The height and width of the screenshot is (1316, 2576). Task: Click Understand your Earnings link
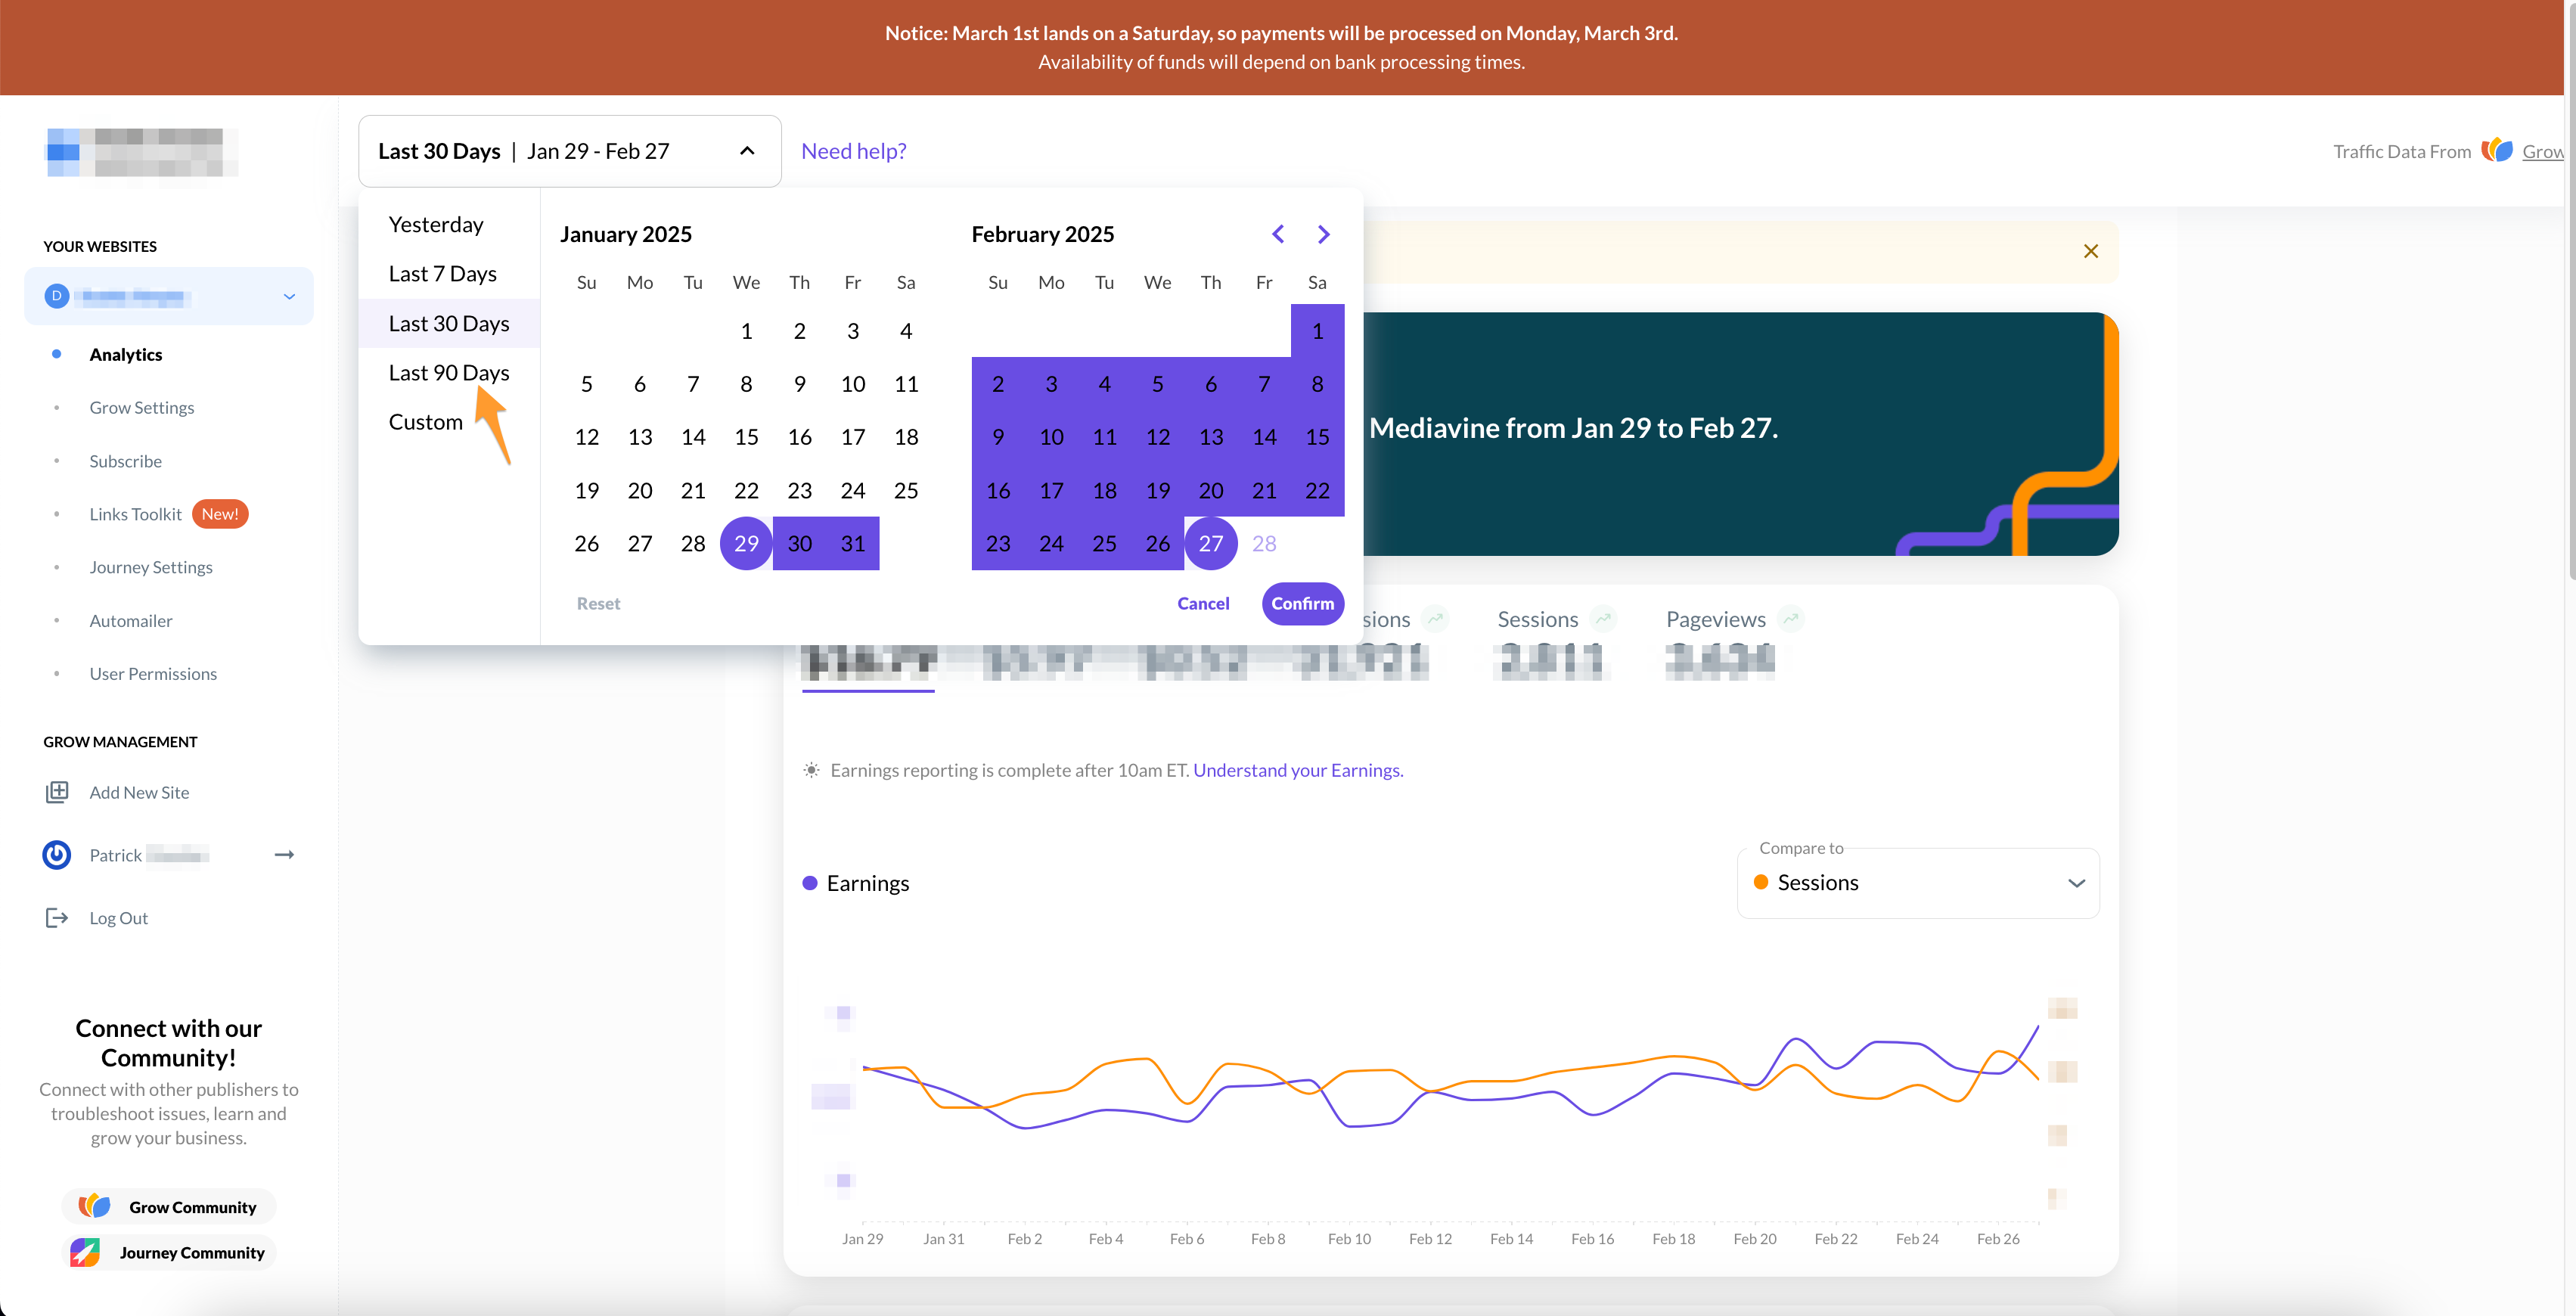[1297, 770]
